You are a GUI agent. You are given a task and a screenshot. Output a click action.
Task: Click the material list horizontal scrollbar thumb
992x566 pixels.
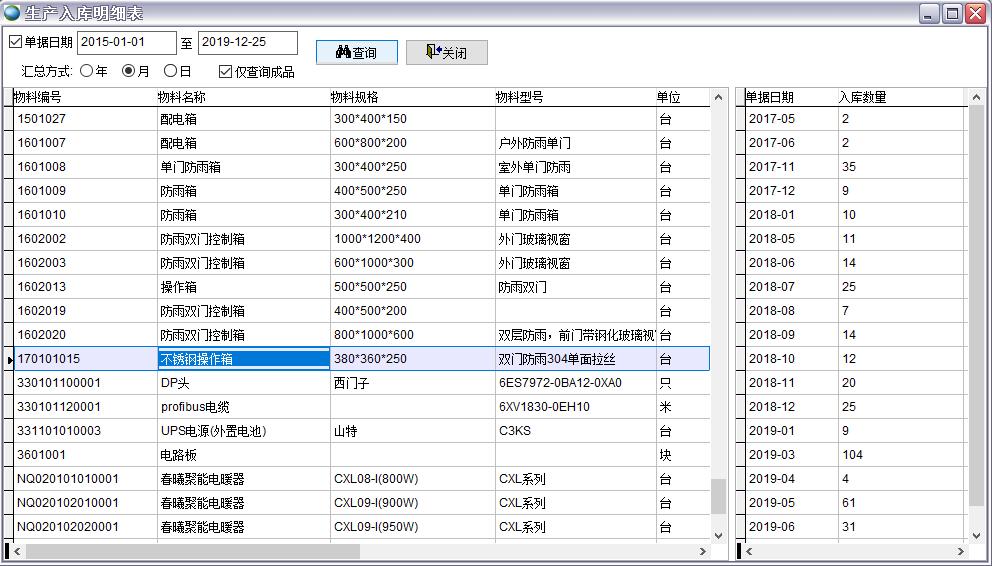click(x=192, y=551)
